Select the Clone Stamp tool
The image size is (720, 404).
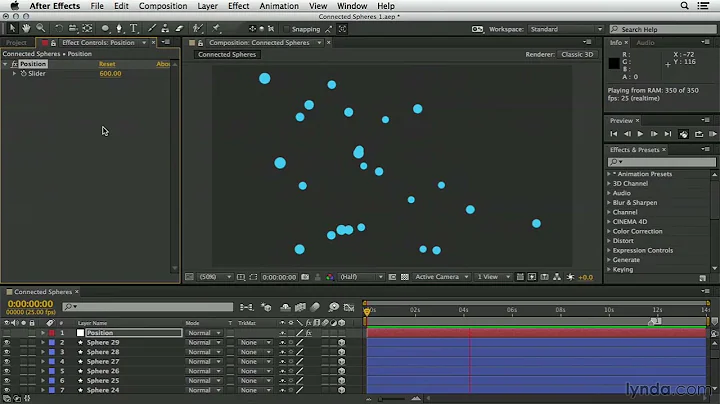(165, 28)
